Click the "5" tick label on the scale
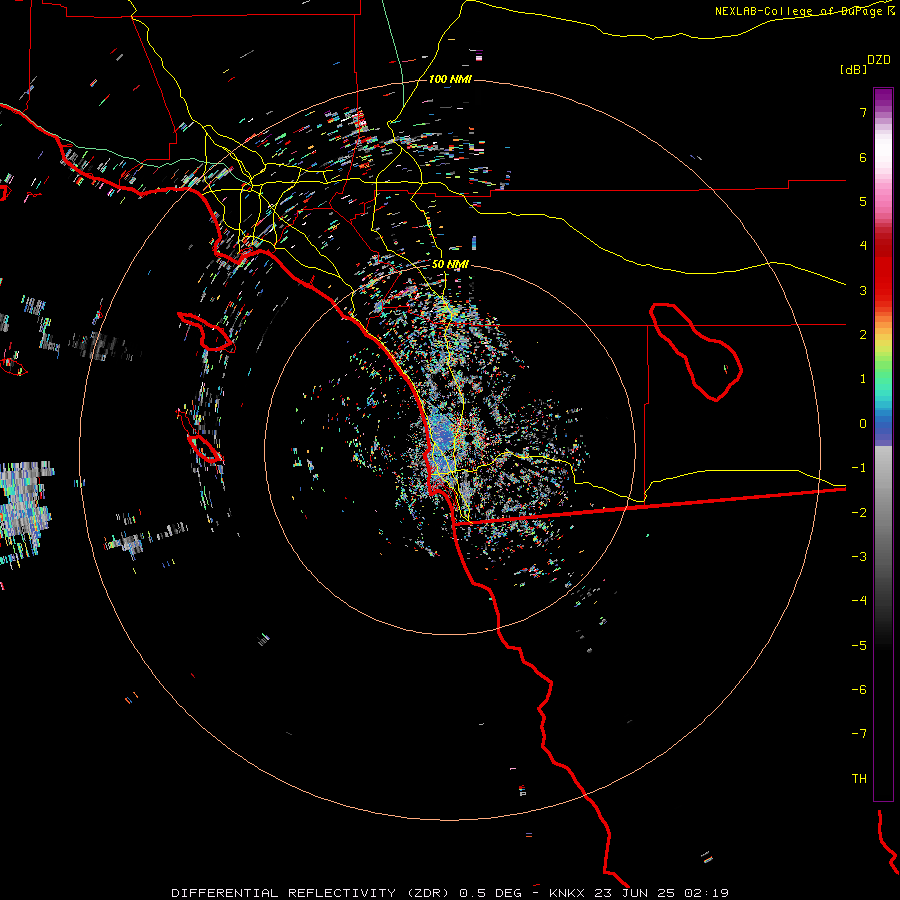This screenshot has height=900, width=900. [863, 201]
